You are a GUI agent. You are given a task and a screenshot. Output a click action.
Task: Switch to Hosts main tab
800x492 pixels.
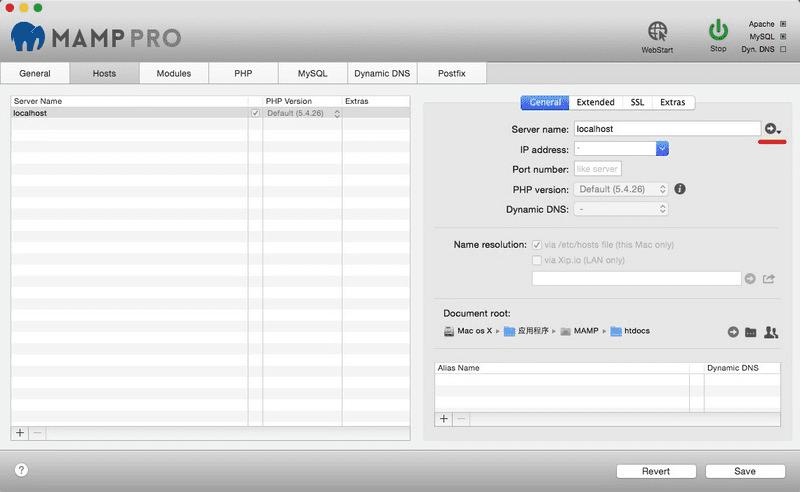click(x=104, y=73)
